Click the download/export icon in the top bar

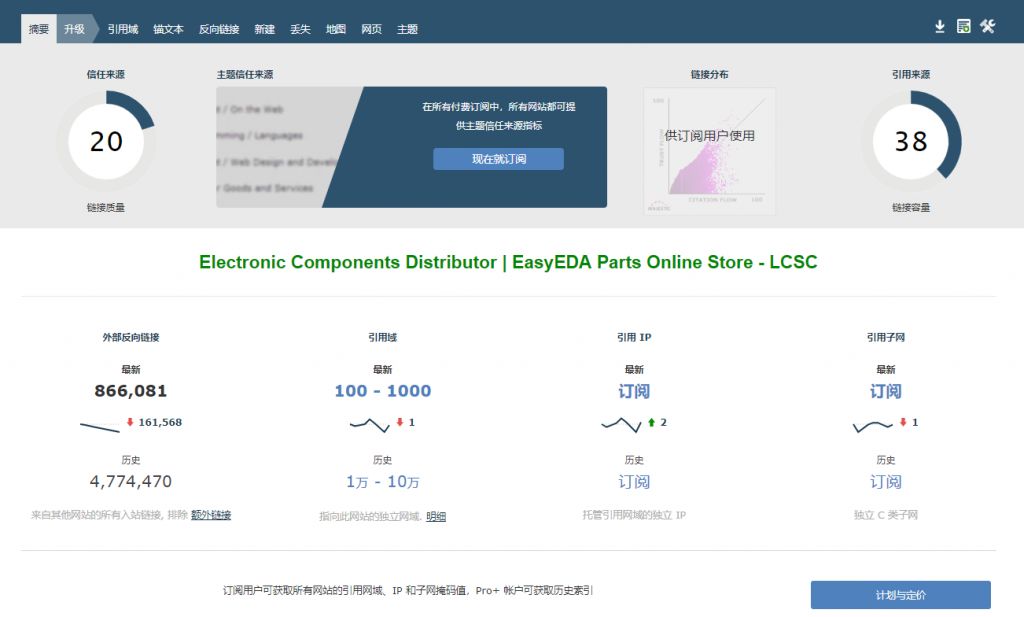(x=940, y=27)
